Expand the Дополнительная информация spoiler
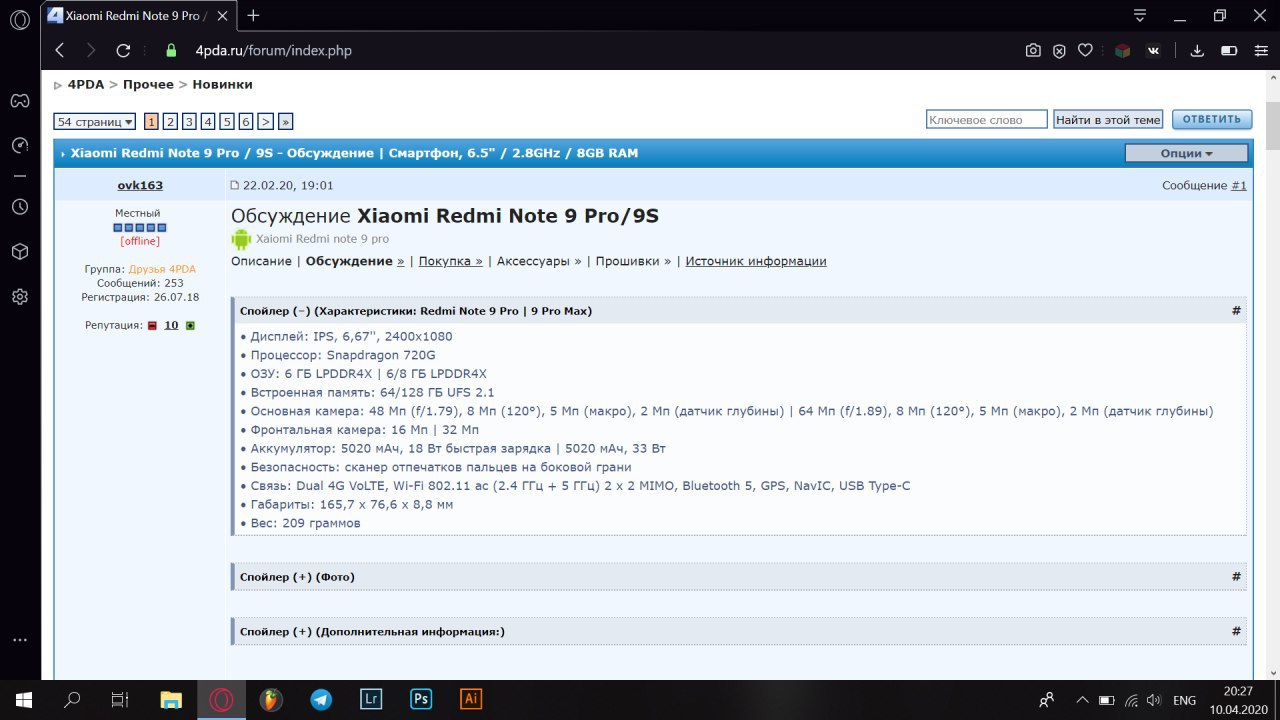 [x=372, y=632]
